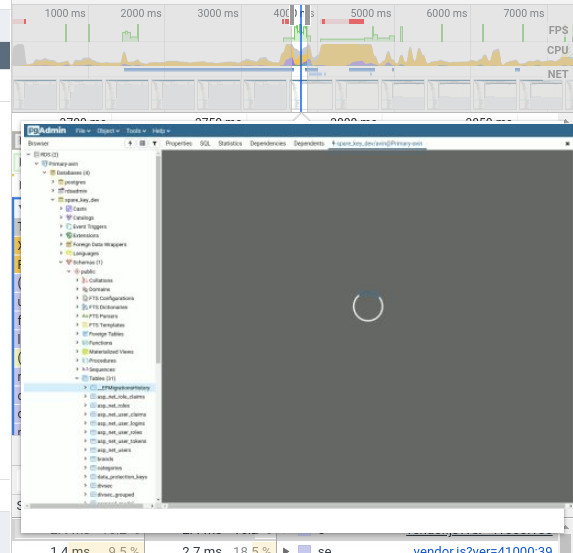Expand the postgres database node

pos(53,182)
